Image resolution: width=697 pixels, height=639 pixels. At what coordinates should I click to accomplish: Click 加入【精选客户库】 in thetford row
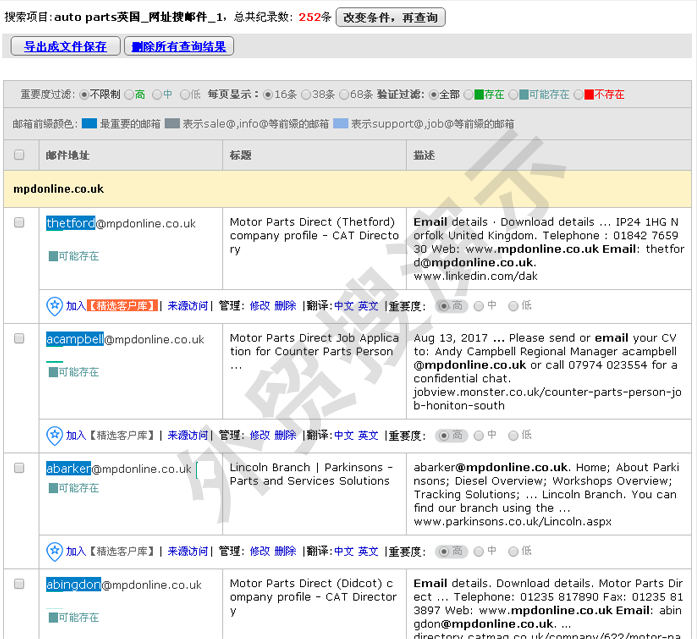pos(112,306)
